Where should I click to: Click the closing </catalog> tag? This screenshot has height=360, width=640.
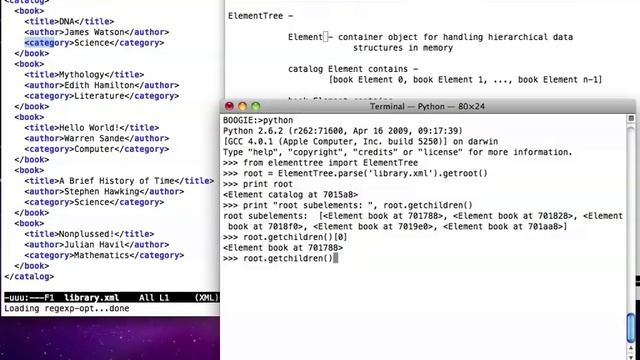click(x=29, y=276)
